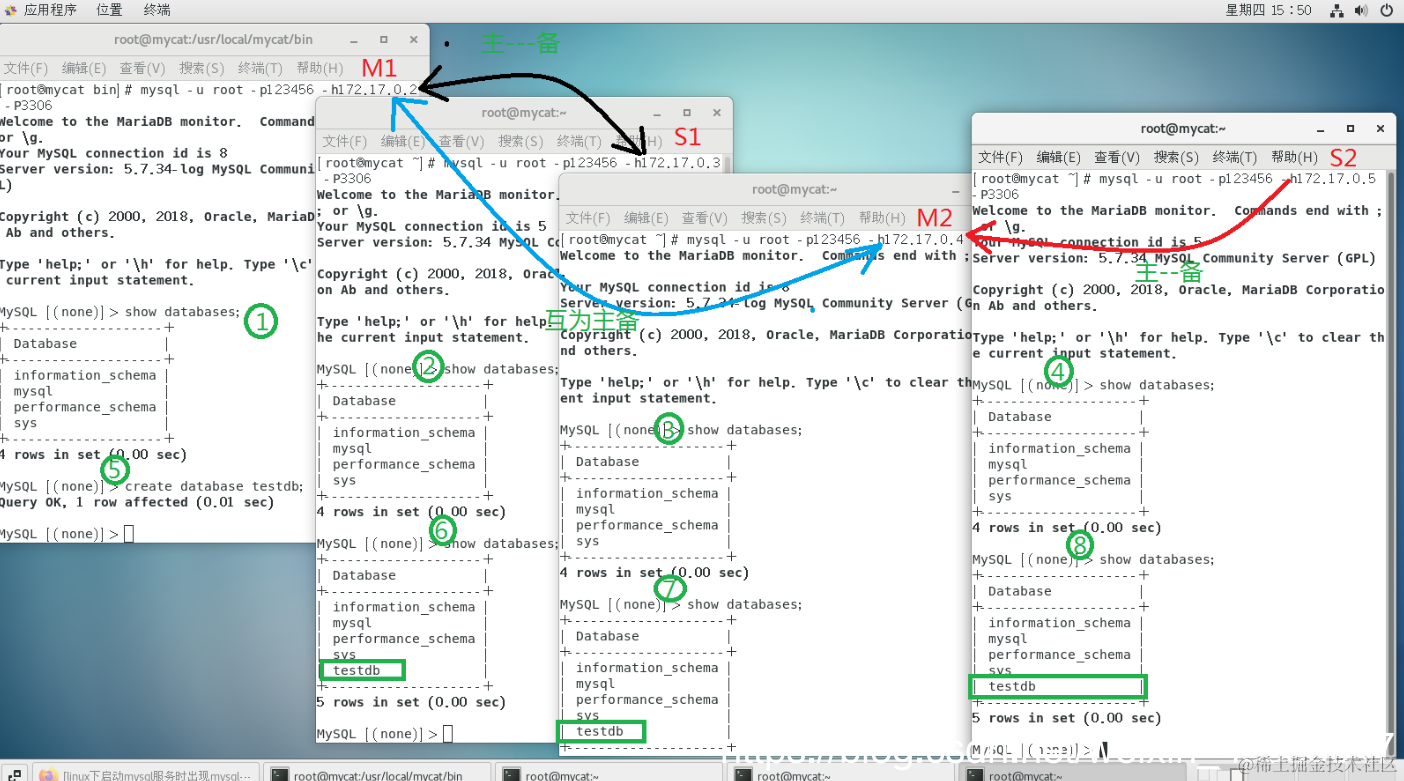Image resolution: width=1404 pixels, height=781 pixels.
Task: Open 帮助(H) menu in the 172.17.0.4 terminal
Action: 882,217
